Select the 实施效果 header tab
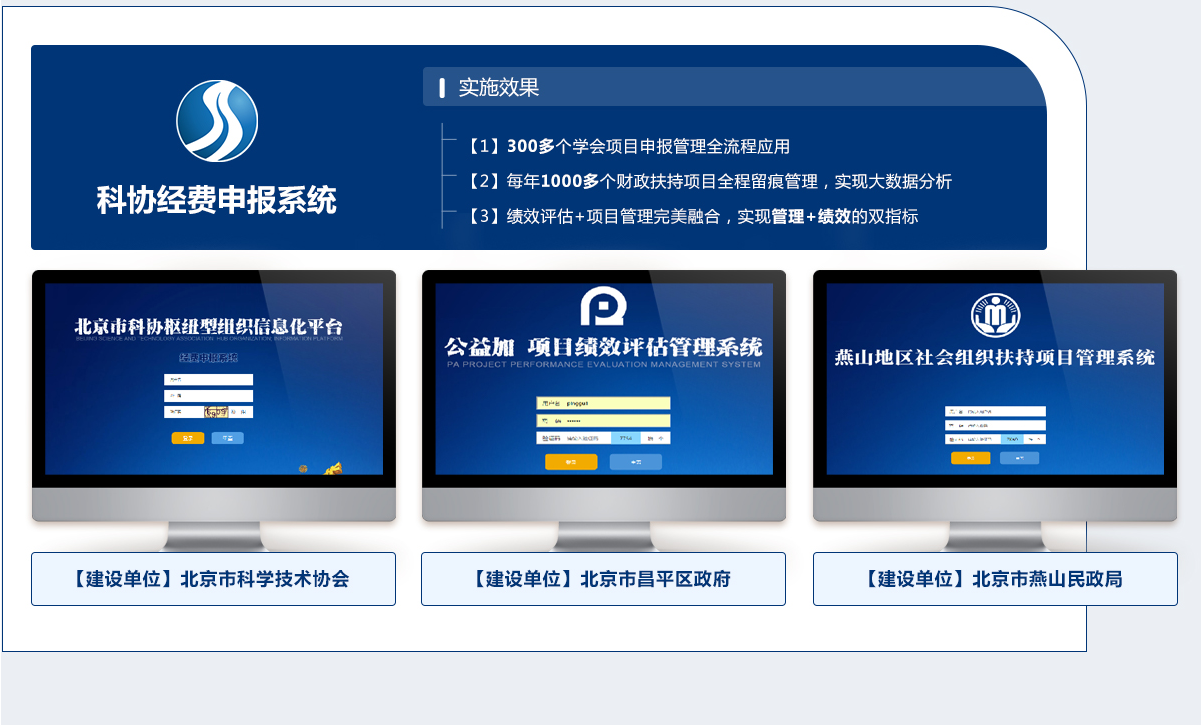Screen dimensions: 1203x725 pos(480,88)
